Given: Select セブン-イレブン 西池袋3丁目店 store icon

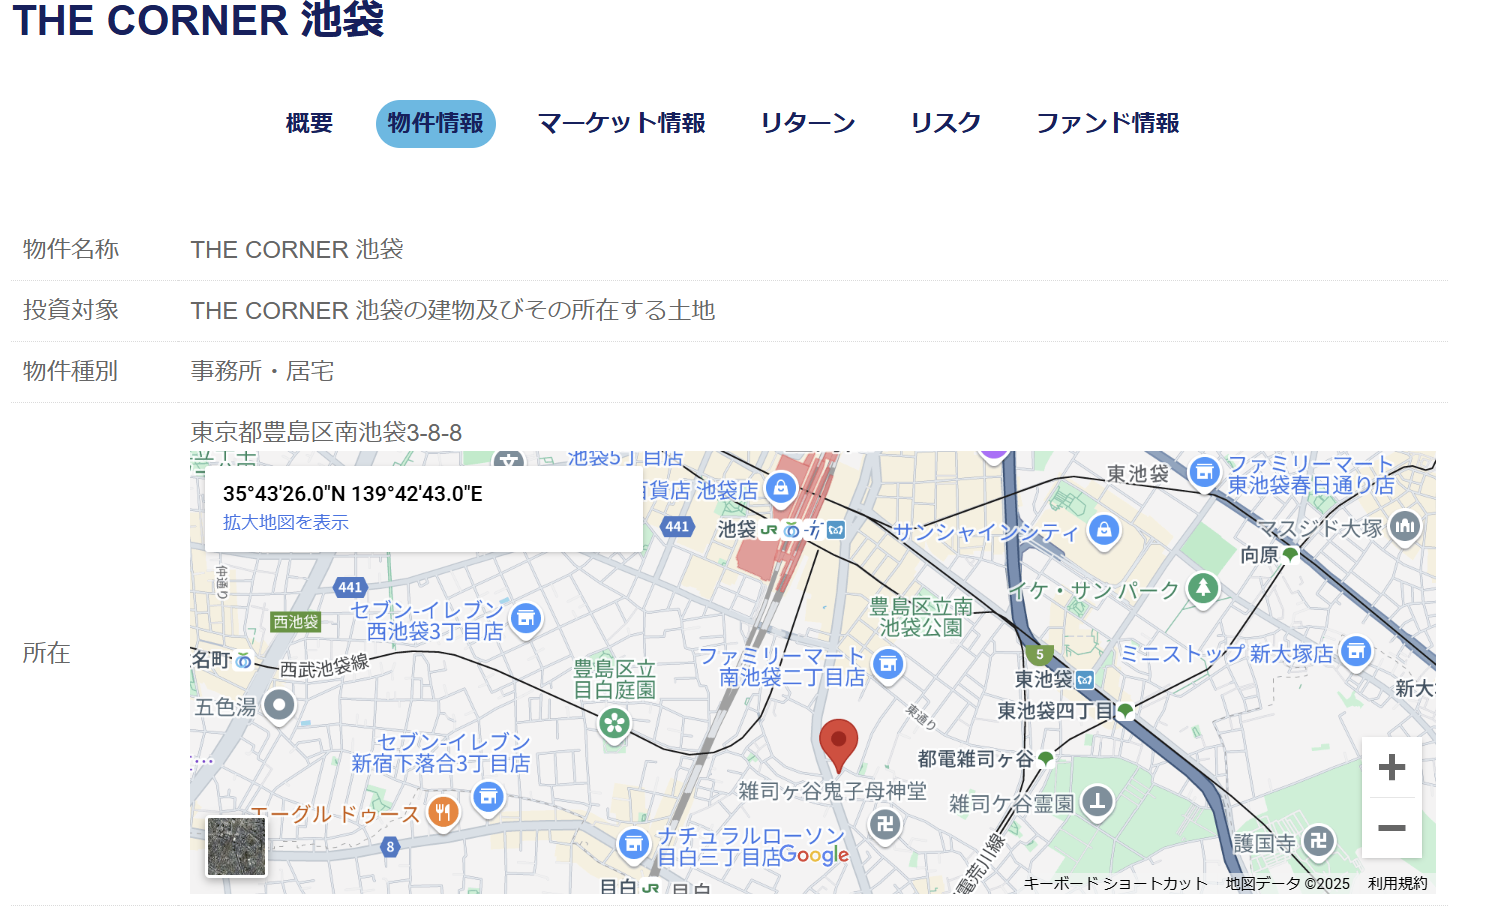Looking at the screenshot, I should (x=526, y=619).
